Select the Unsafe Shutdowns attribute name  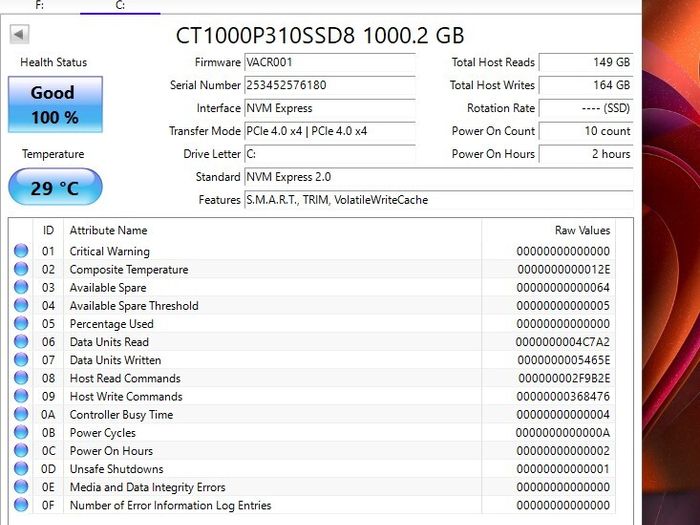[x=117, y=469]
